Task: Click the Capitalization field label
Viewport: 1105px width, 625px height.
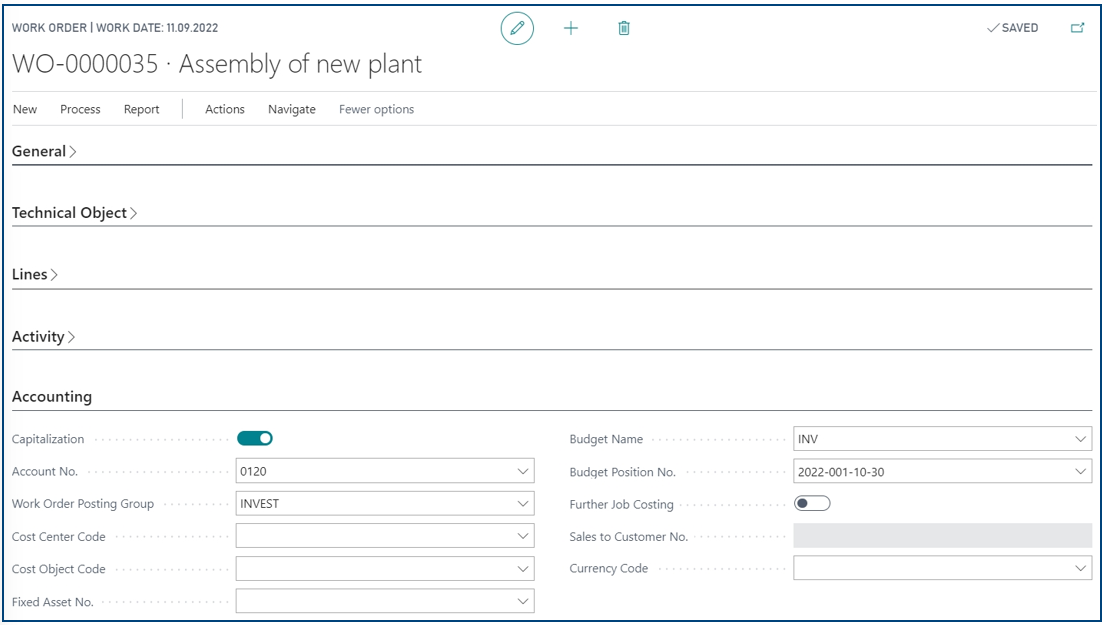Action: click(48, 439)
